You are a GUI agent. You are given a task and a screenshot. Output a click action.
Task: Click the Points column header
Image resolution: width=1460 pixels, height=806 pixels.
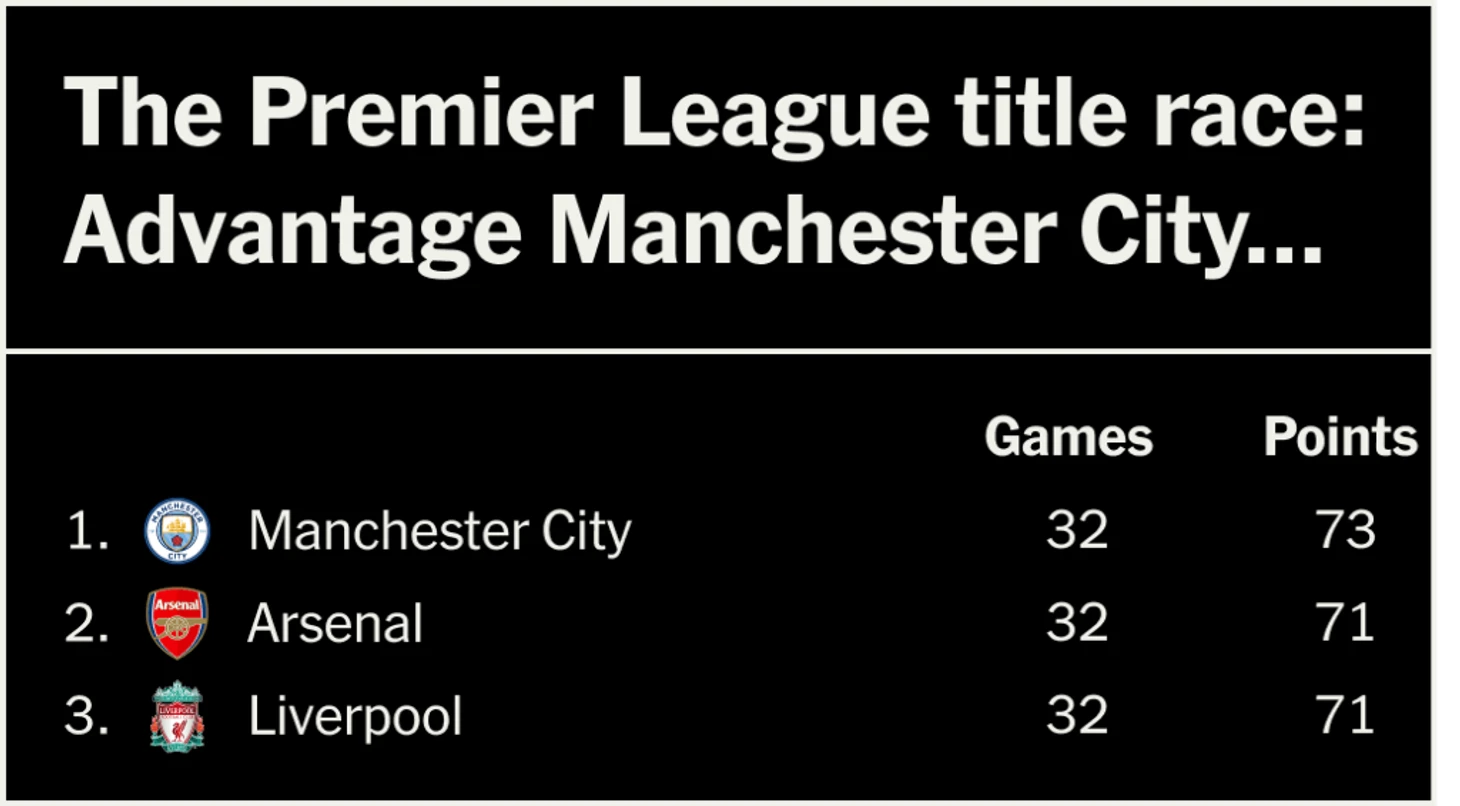[1340, 437]
